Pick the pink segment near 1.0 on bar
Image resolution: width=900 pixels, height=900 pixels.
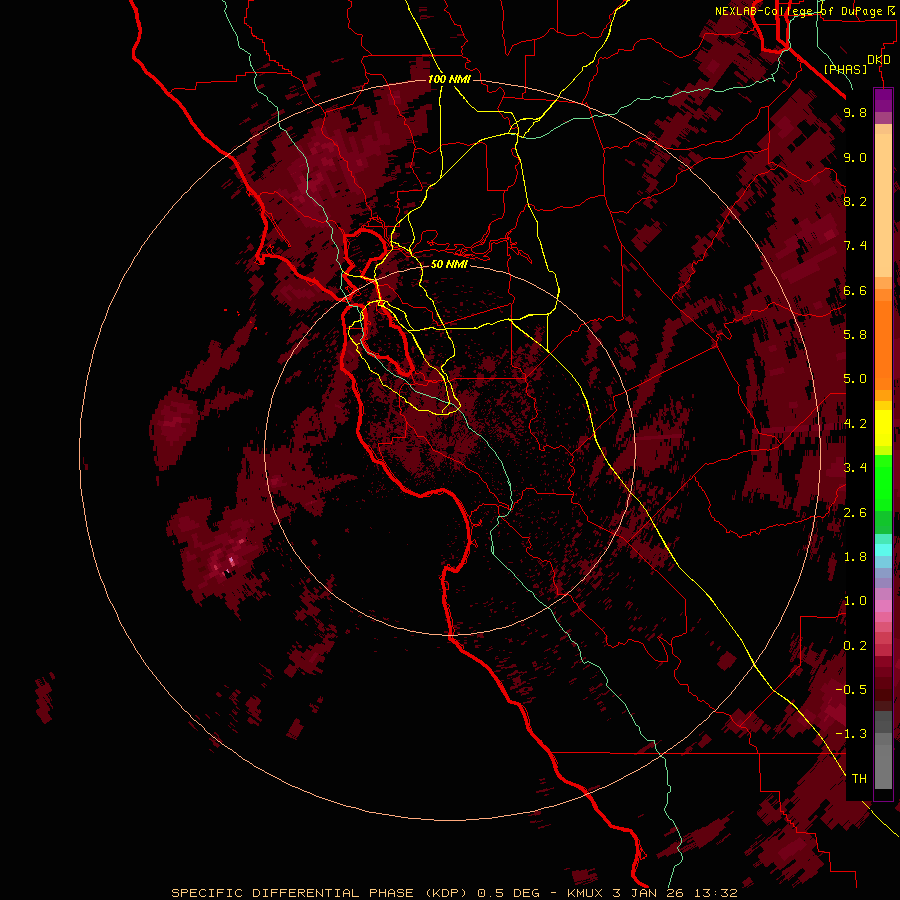click(883, 606)
